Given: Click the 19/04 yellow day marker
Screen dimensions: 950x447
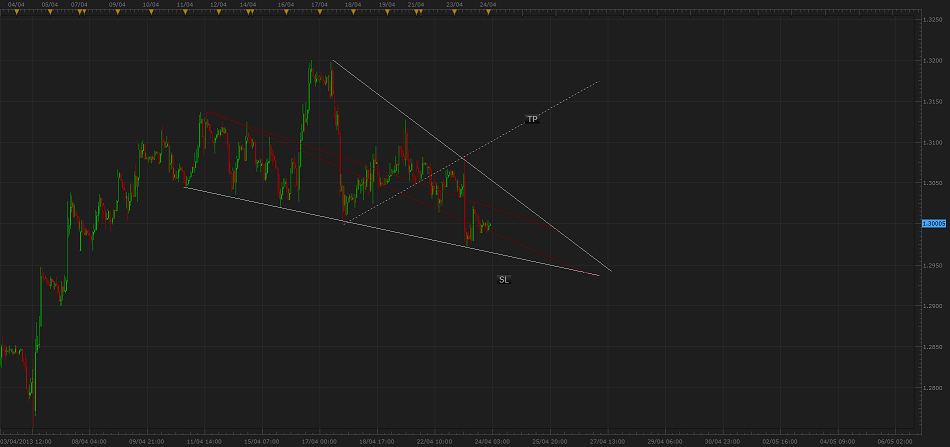Looking at the screenshot, I should pos(386,13).
